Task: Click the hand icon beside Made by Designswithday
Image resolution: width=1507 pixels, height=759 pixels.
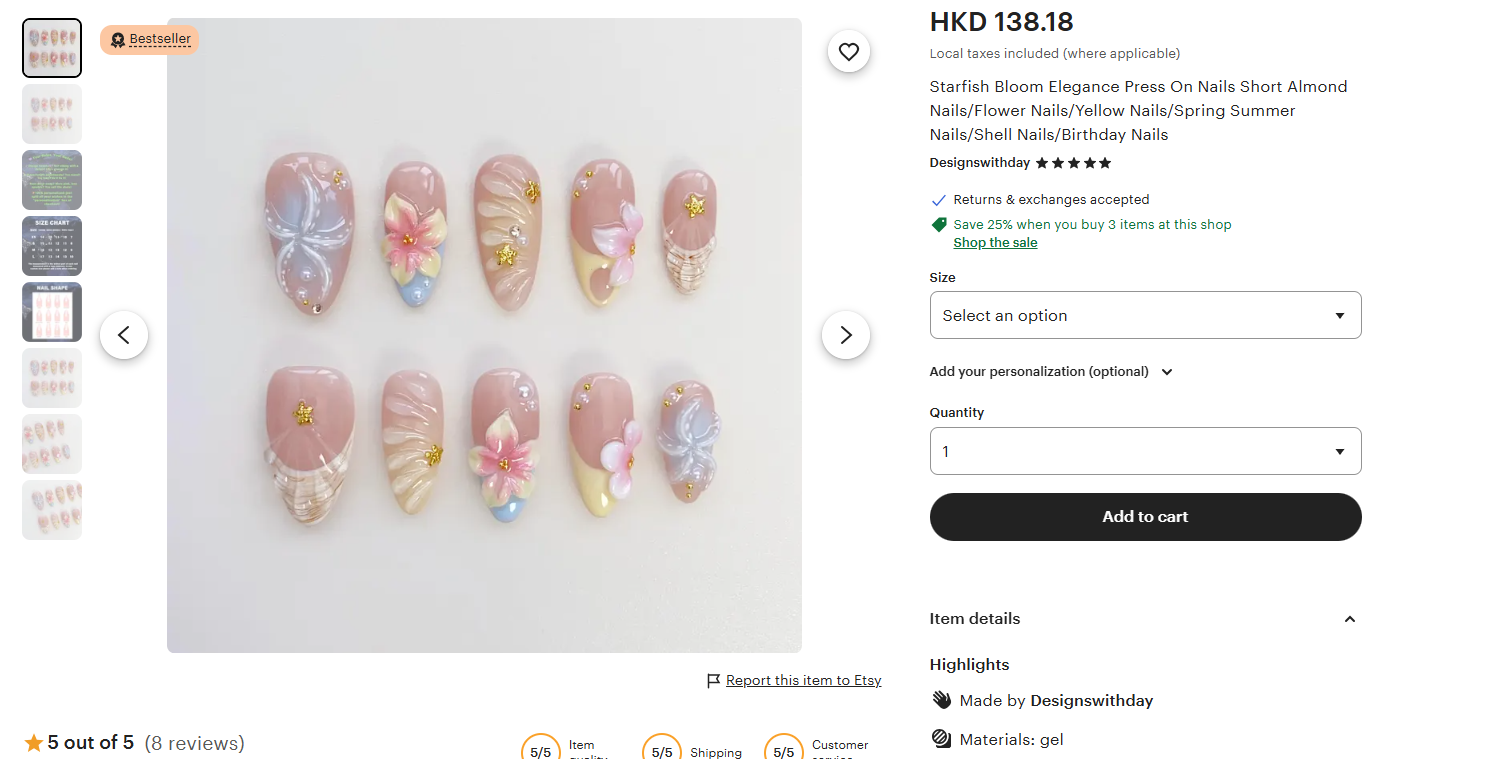Action: point(940,700)
